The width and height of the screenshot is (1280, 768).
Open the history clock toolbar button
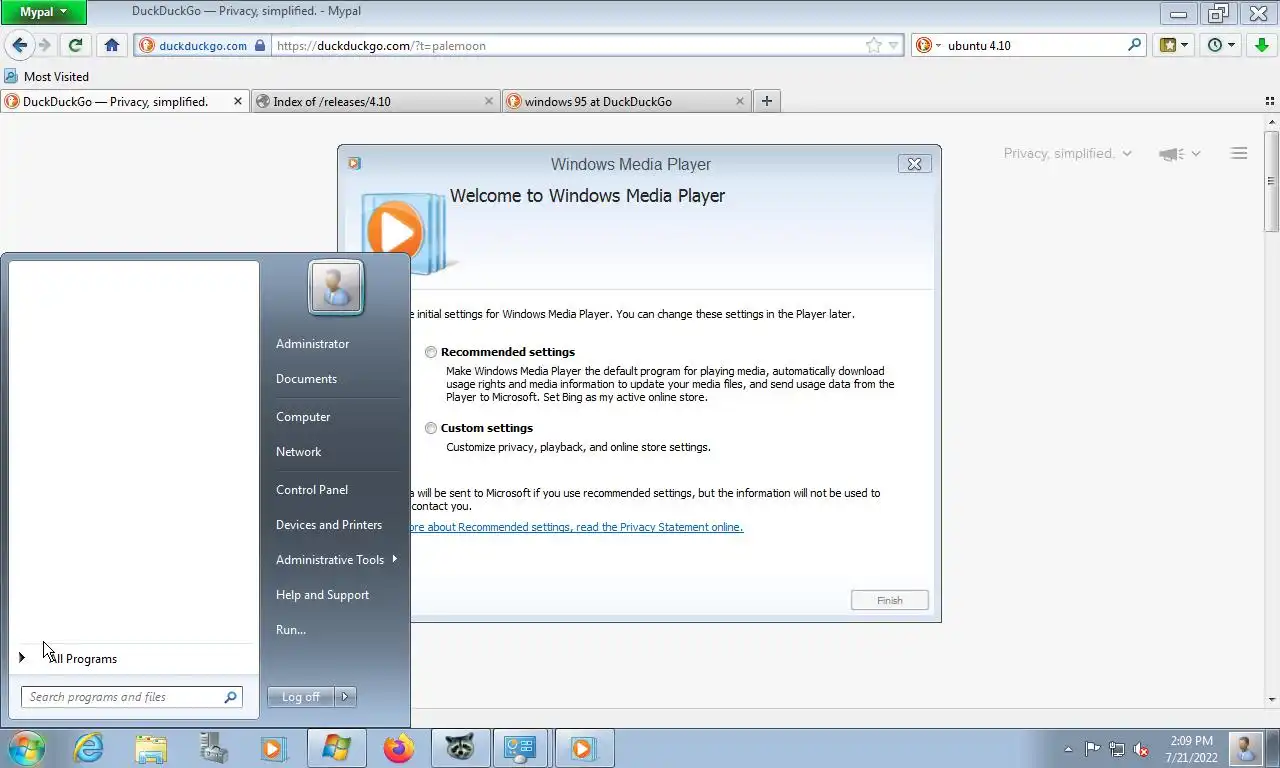click(1220, 45)
